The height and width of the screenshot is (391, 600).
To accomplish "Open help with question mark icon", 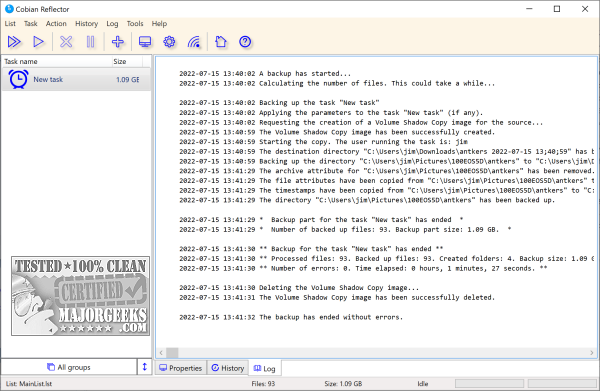I will [x=245, y=42].
